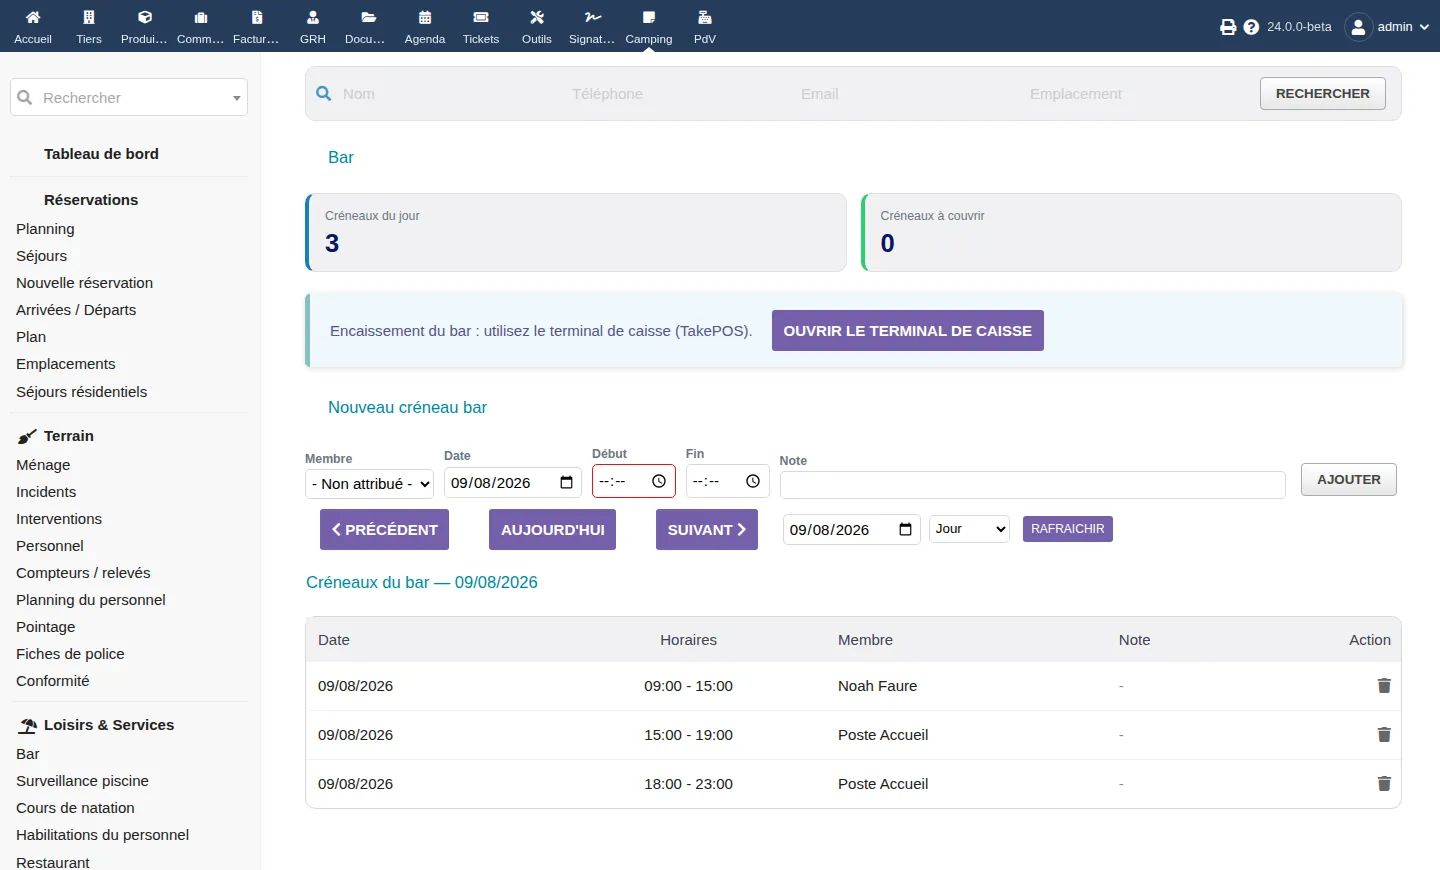Open the clock picker in Début field

point(659,481)
